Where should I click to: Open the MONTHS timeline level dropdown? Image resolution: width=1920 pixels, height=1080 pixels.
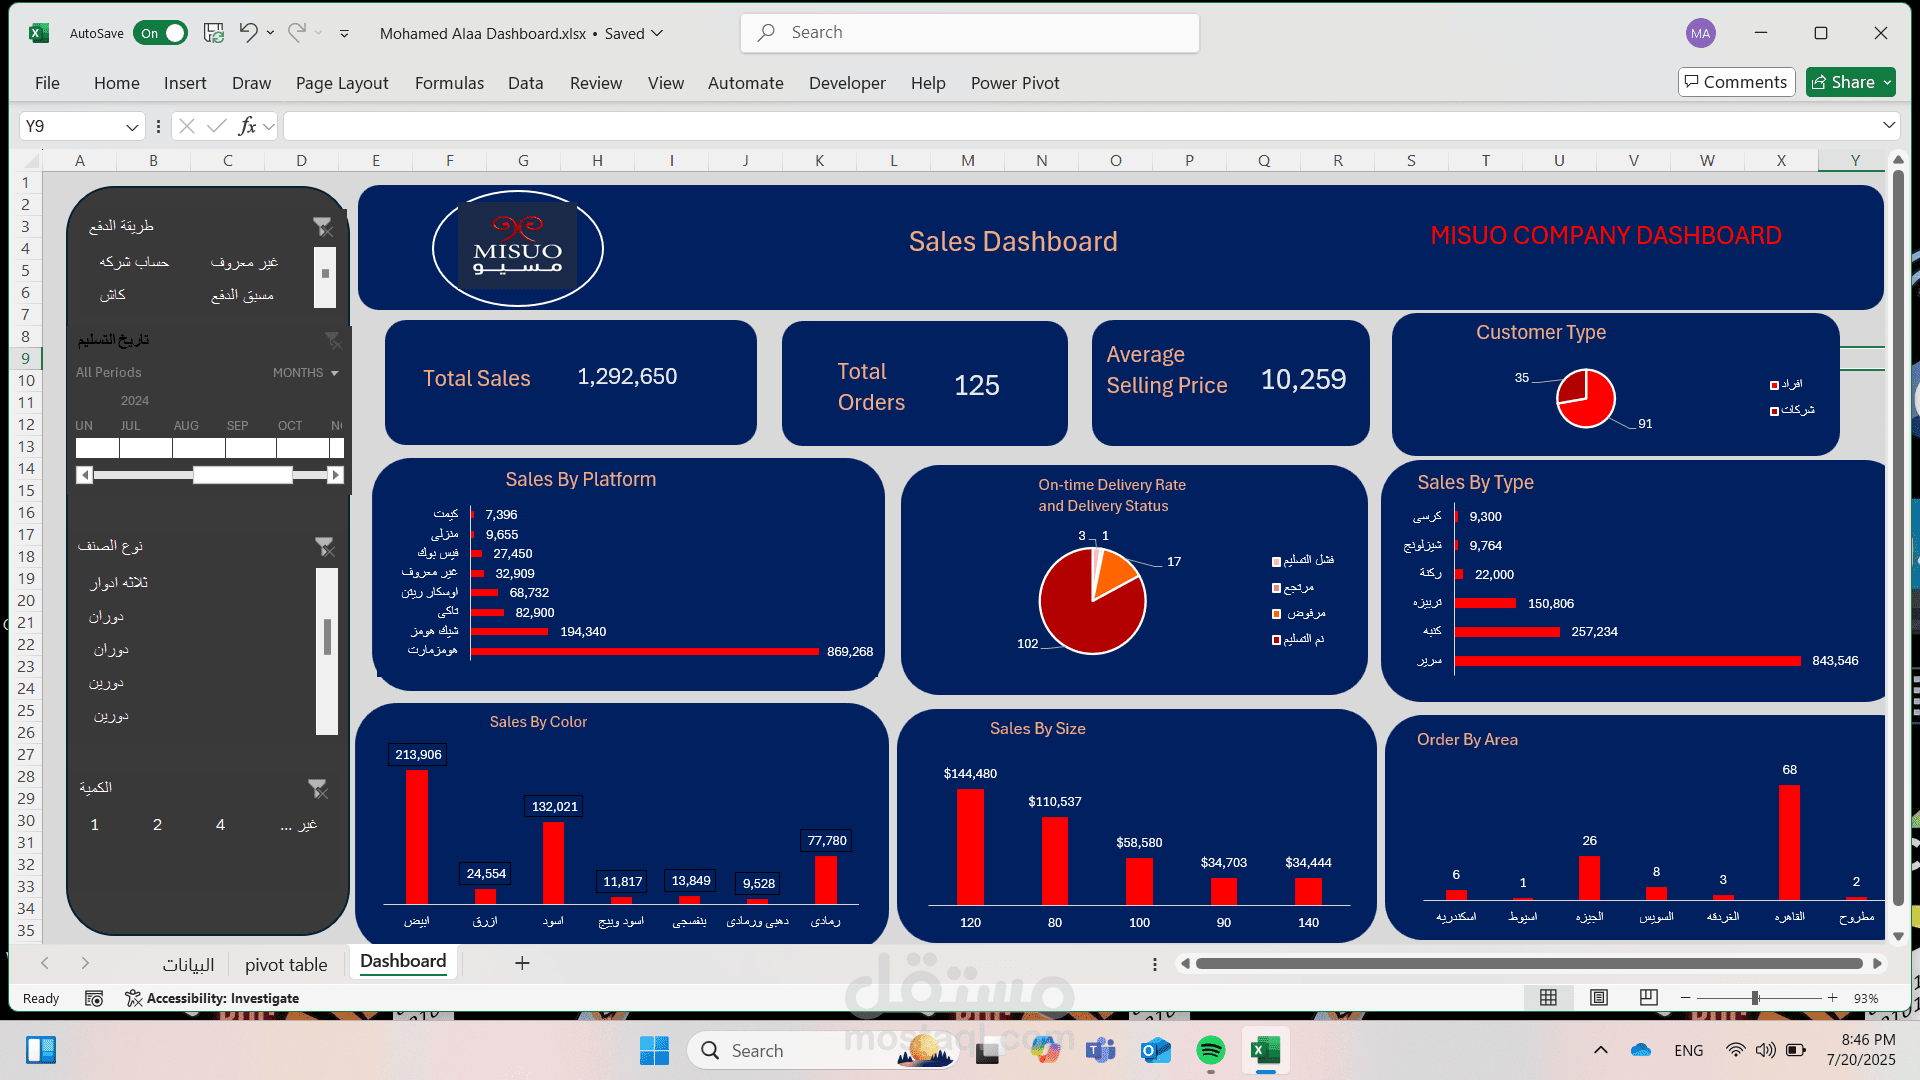[306, 373]
